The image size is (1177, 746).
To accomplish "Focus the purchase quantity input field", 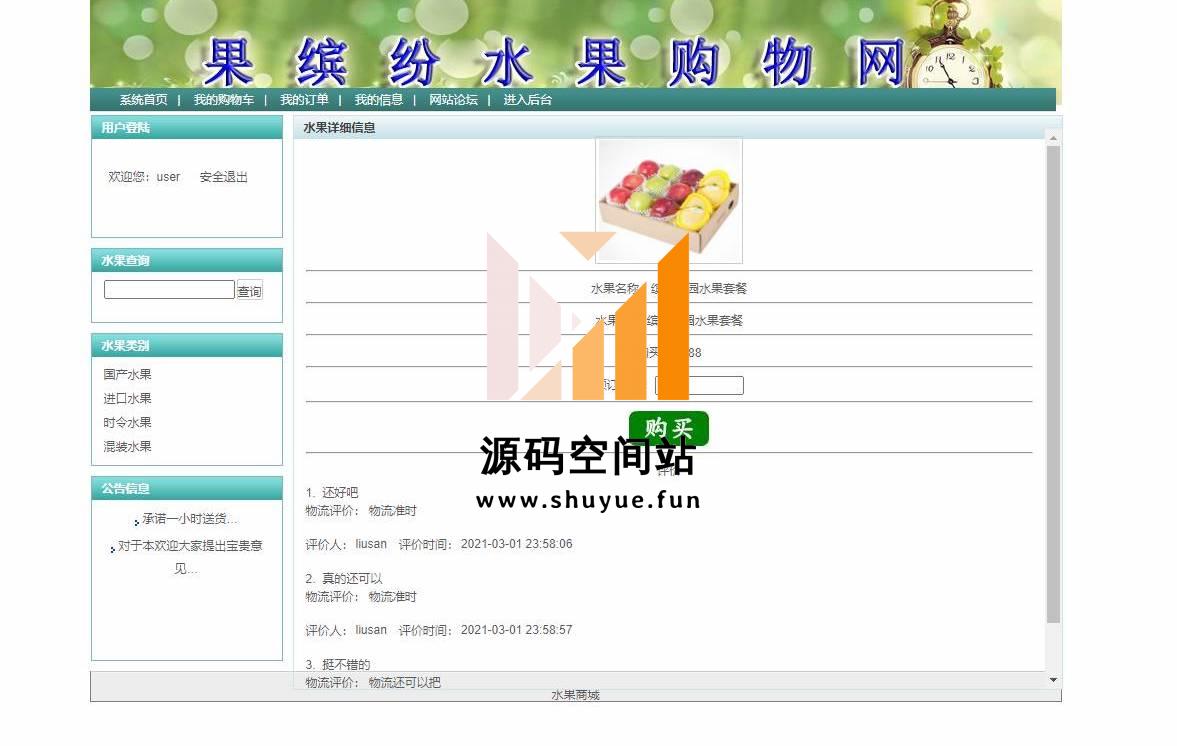I will click(x=700, y=386).
